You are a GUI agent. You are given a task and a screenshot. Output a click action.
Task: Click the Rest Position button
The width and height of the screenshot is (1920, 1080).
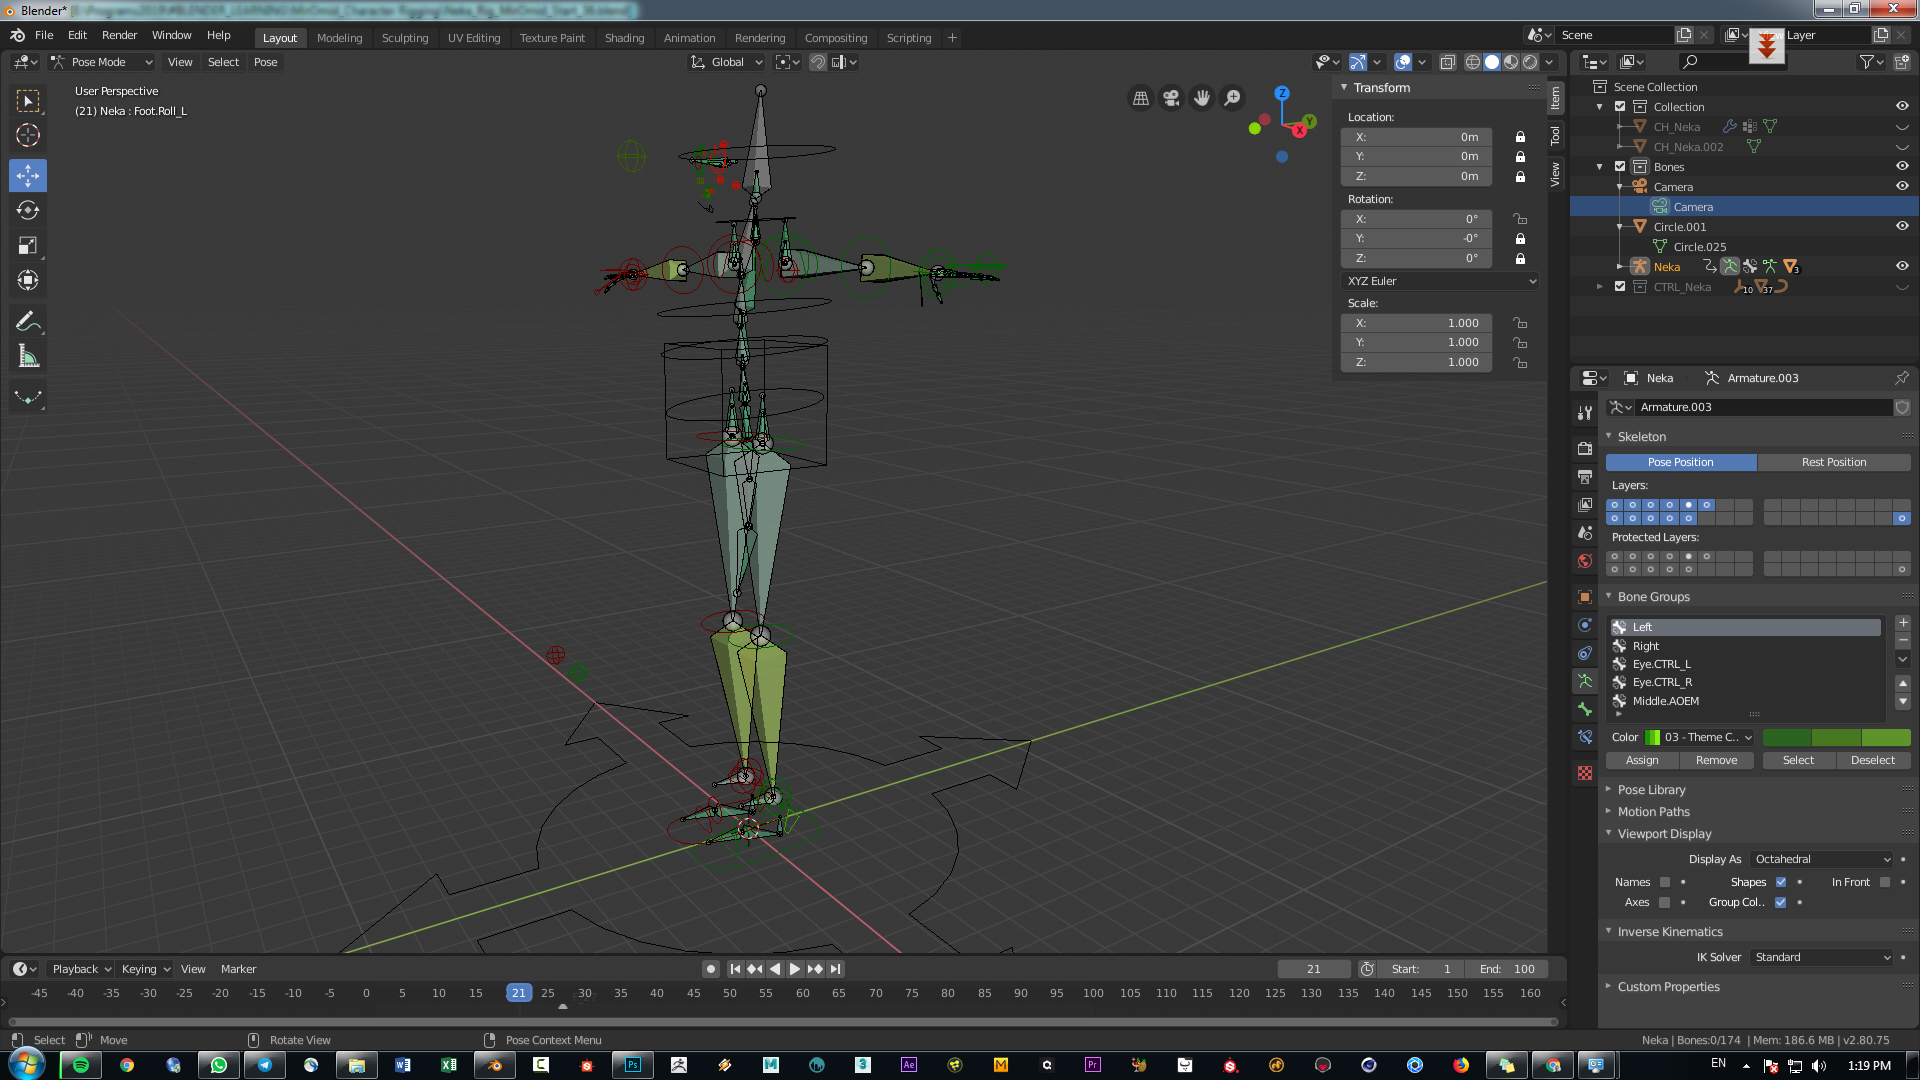(x=1833, y=461)
